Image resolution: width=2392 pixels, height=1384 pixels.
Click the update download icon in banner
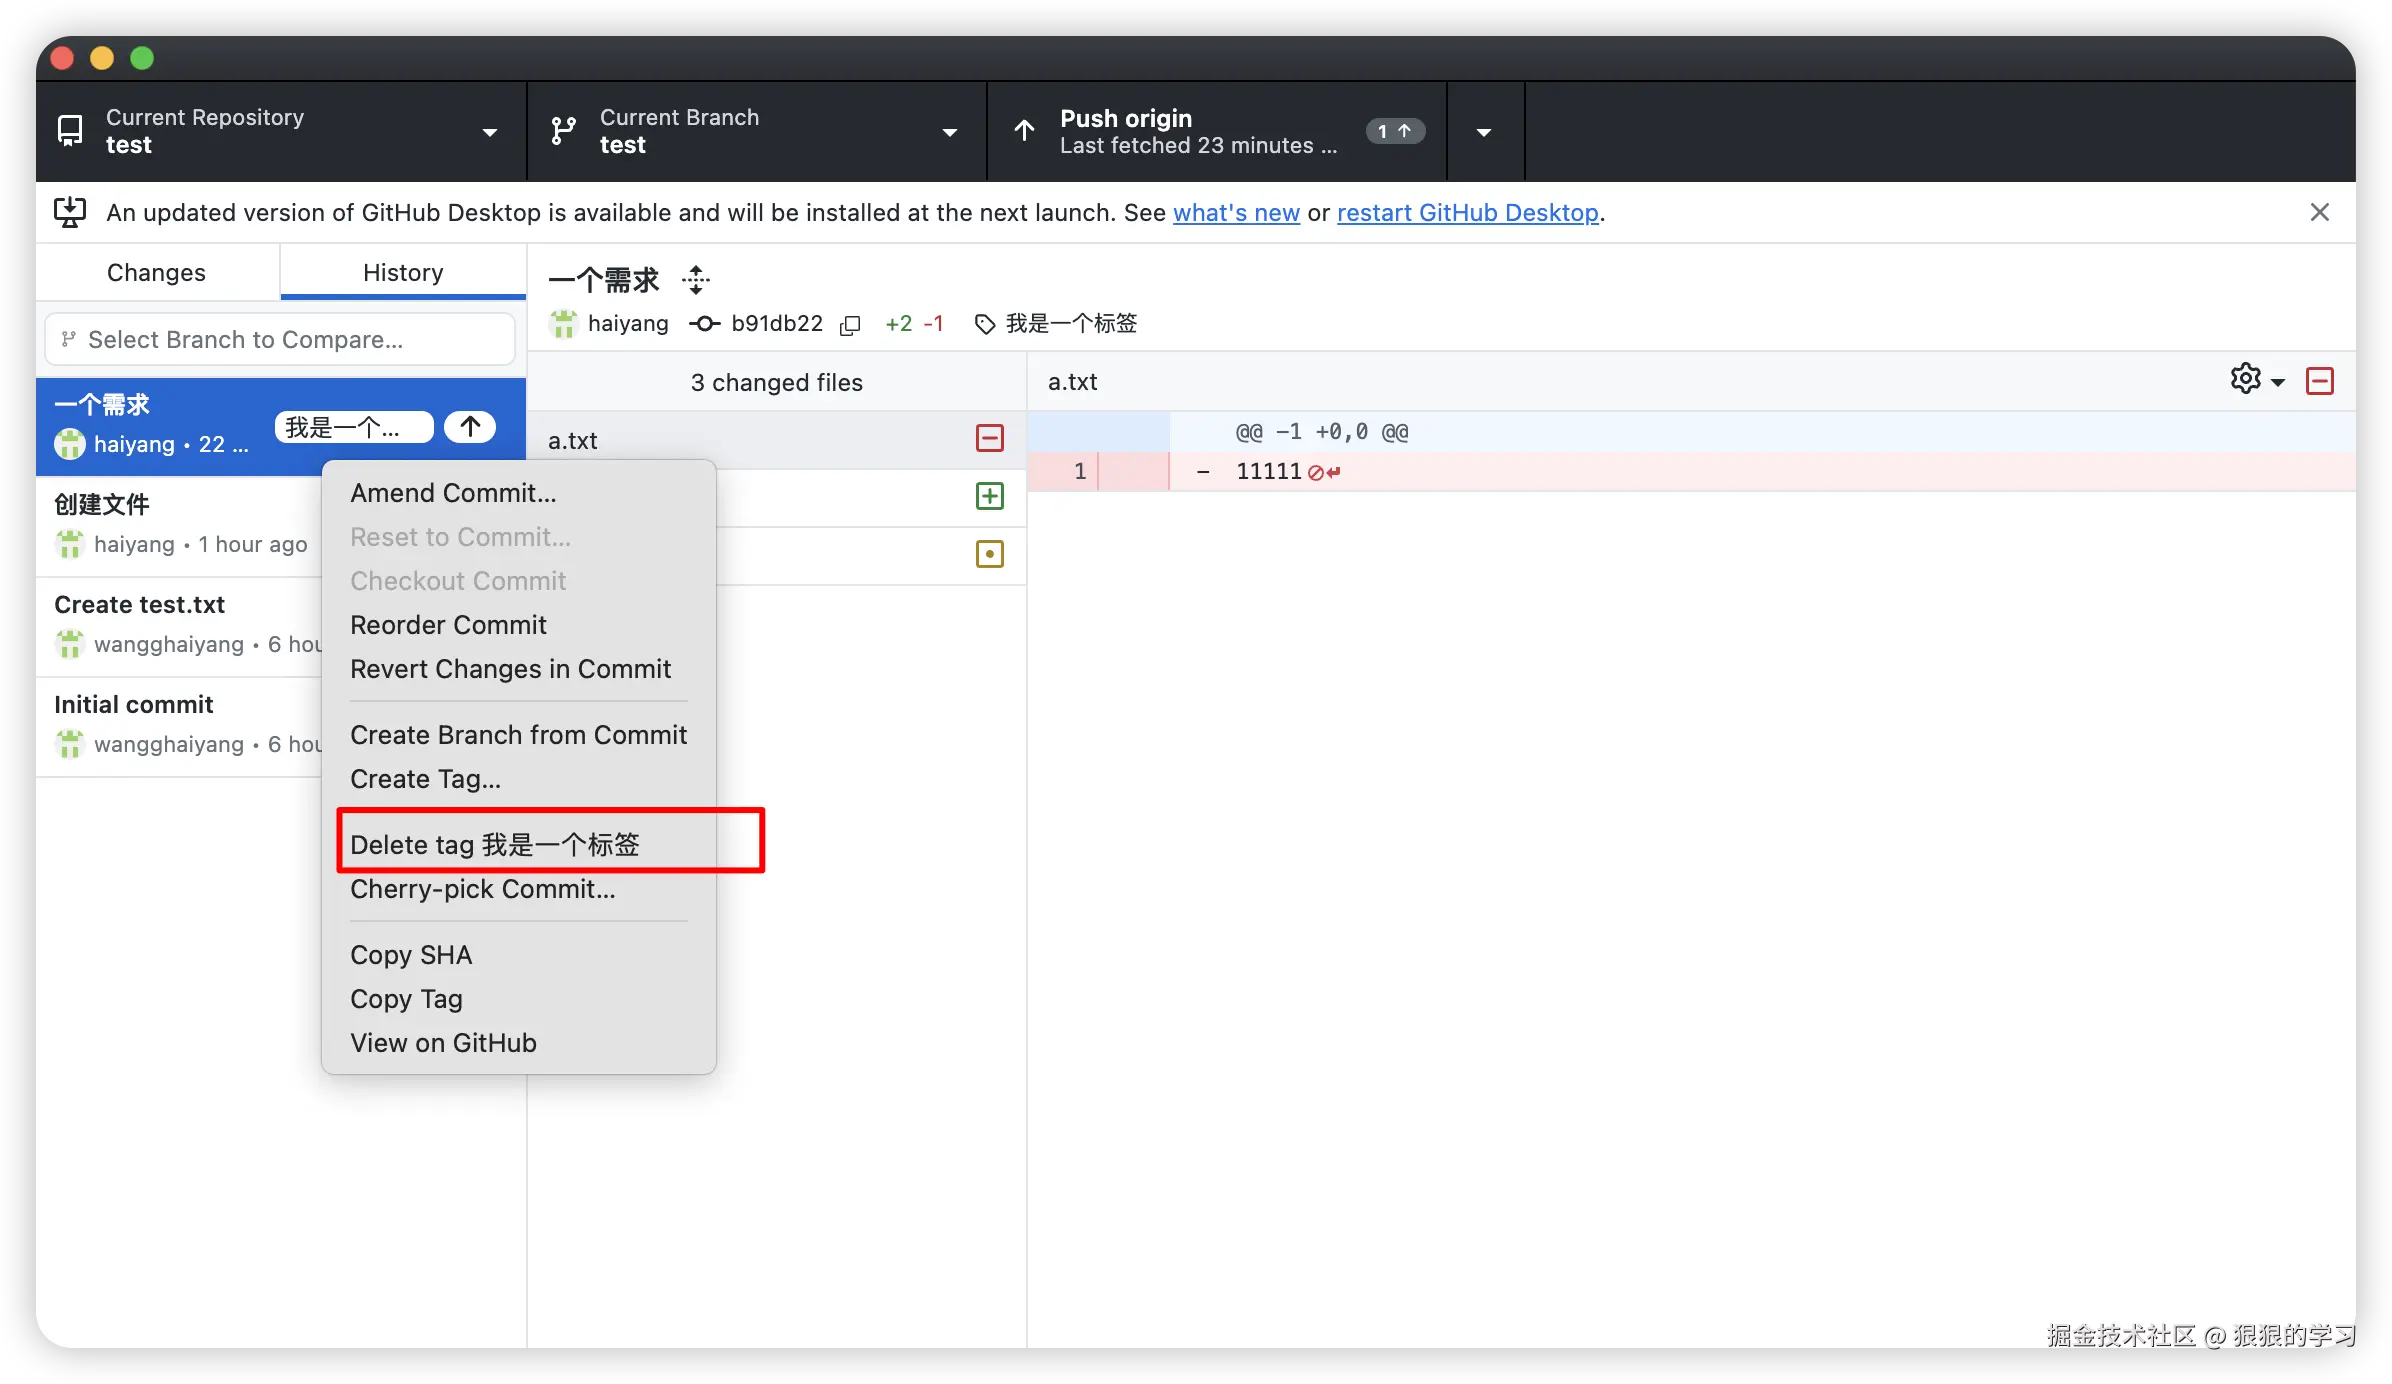click(70, 212)
